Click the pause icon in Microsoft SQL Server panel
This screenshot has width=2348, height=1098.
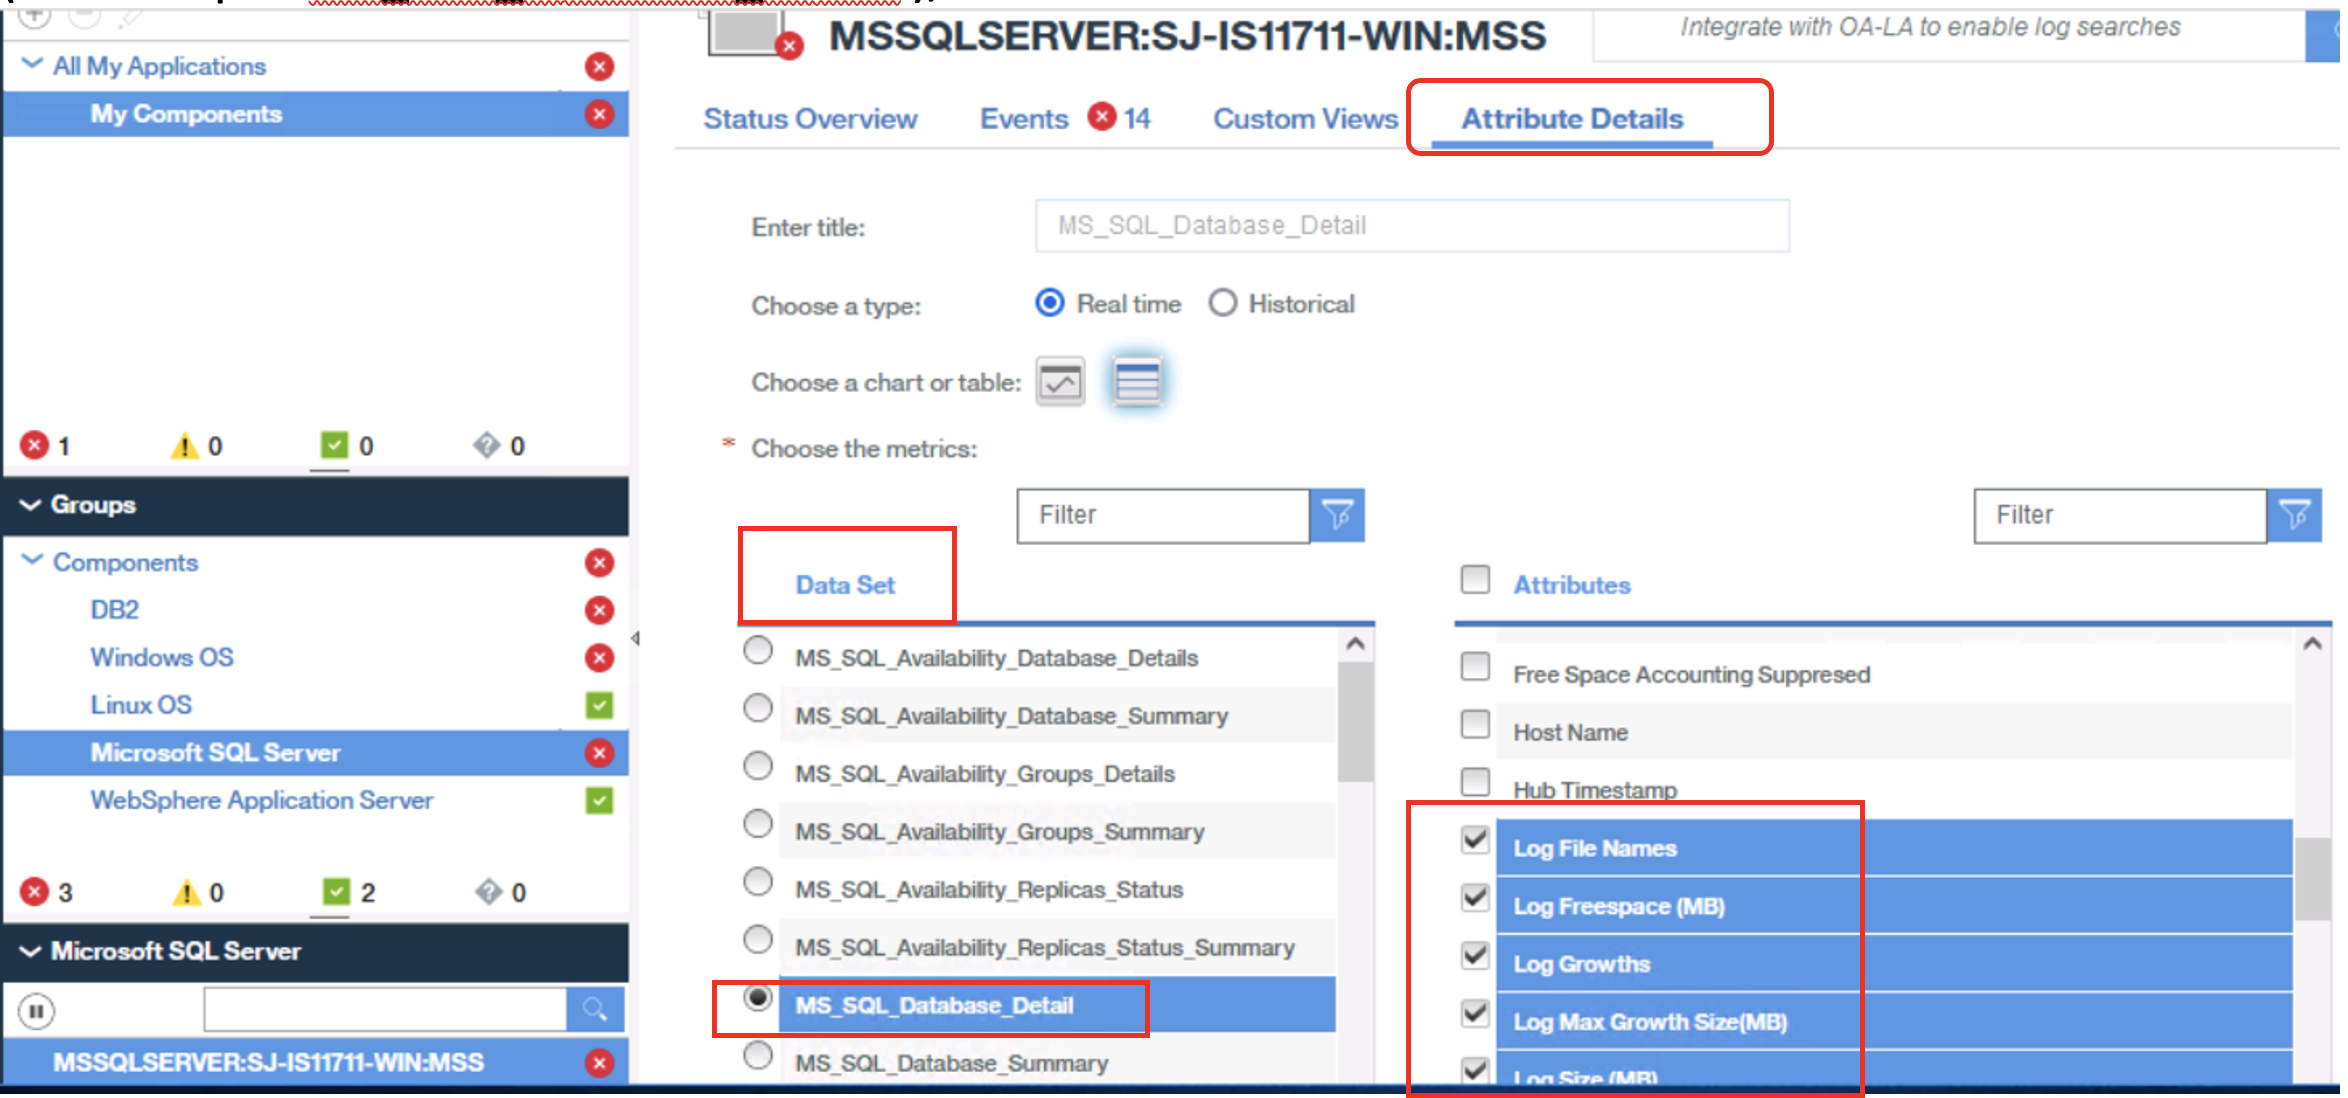(x=36, y=1011)
